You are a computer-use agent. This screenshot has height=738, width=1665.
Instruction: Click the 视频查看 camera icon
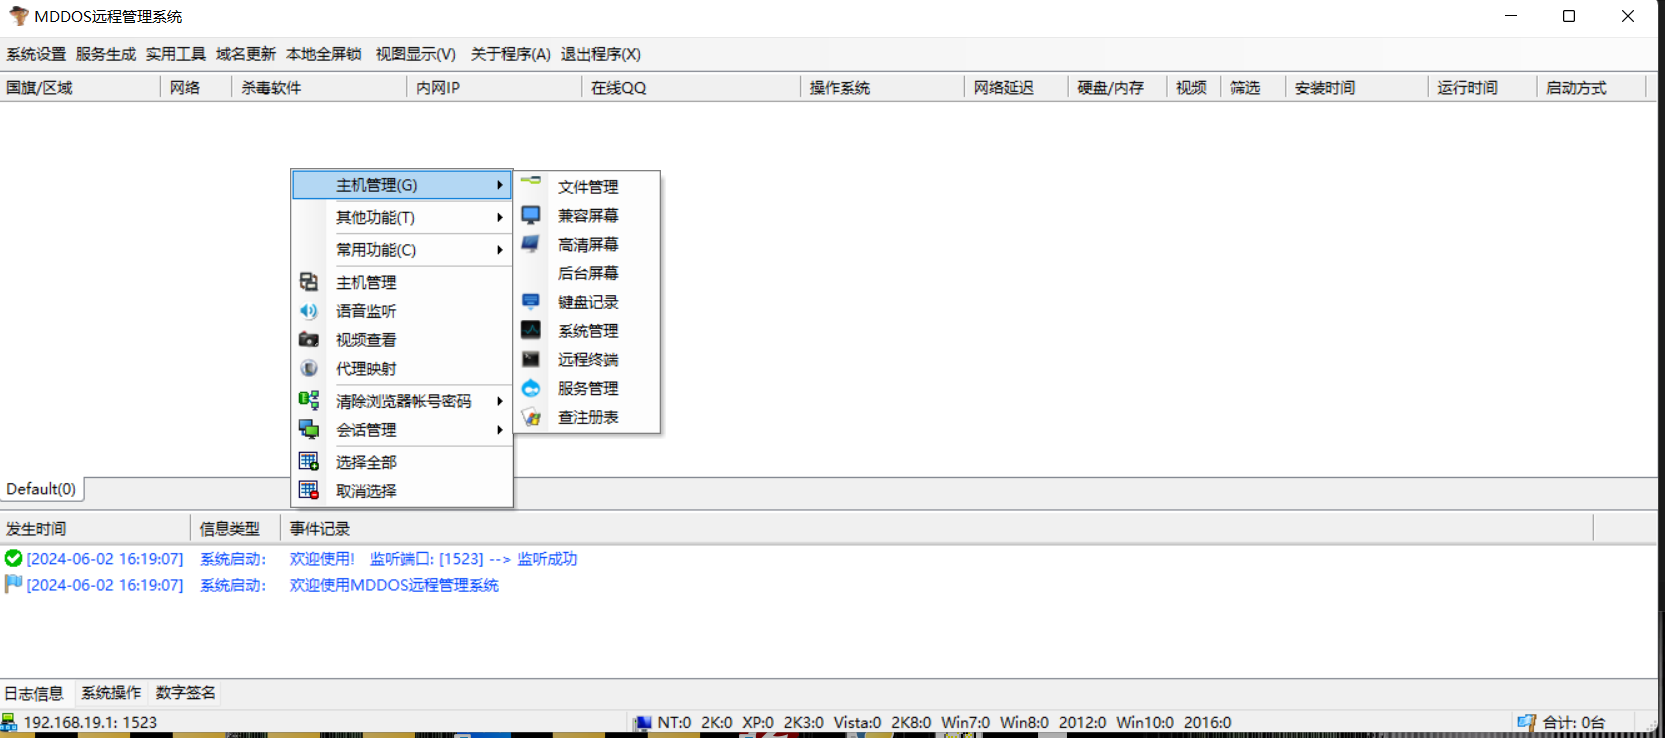[309, 340]
